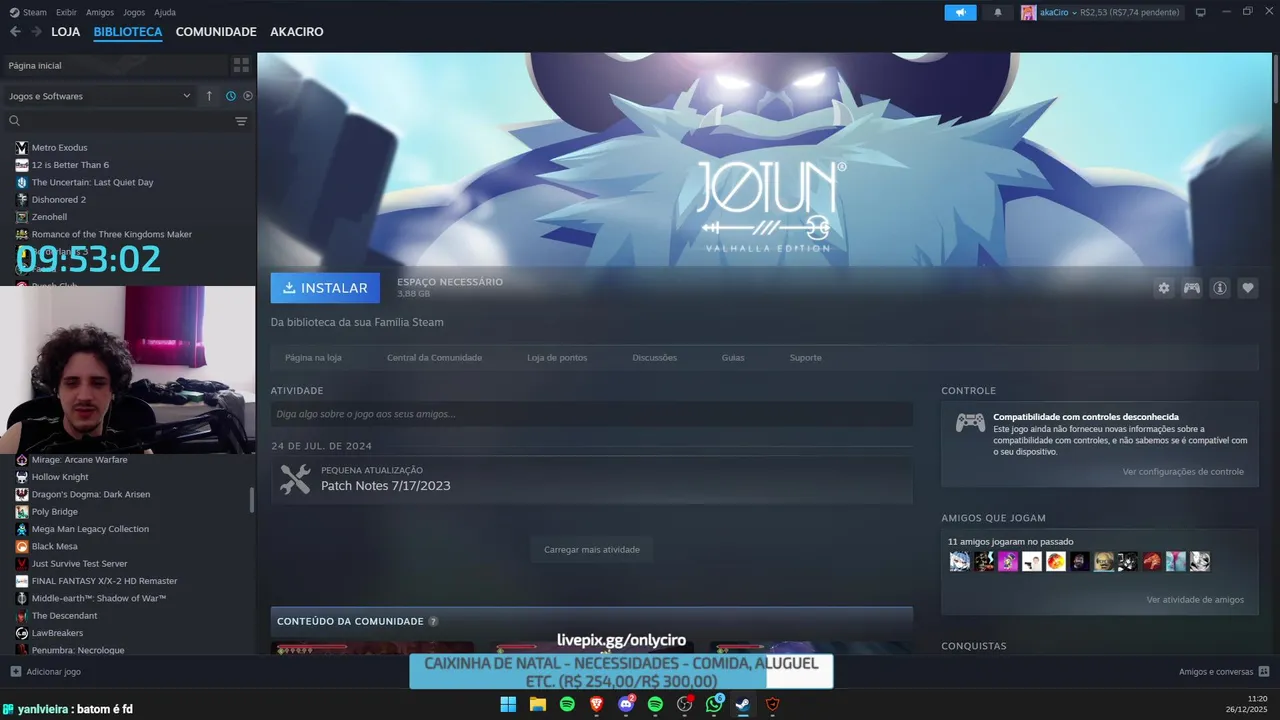Click the controller compatibility gamepad icon
Screen dimensions: 1280x720
[x=970, y=423]
